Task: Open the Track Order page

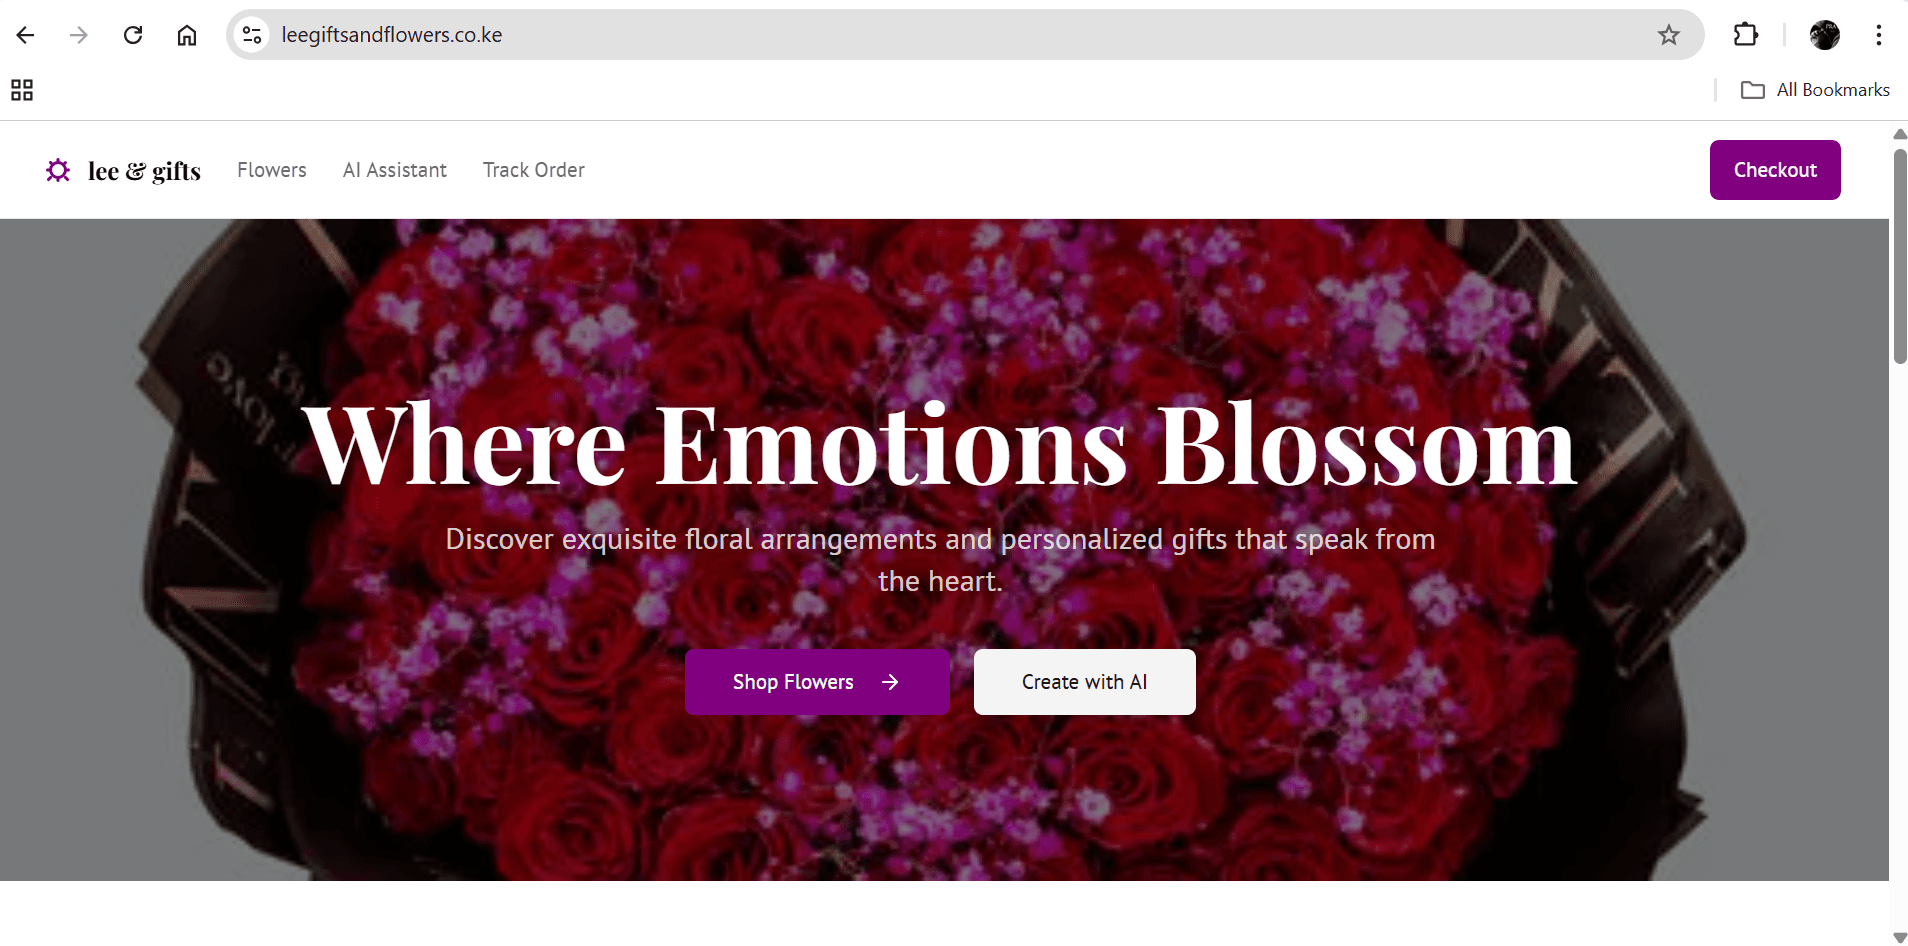Action: point(534,170)
